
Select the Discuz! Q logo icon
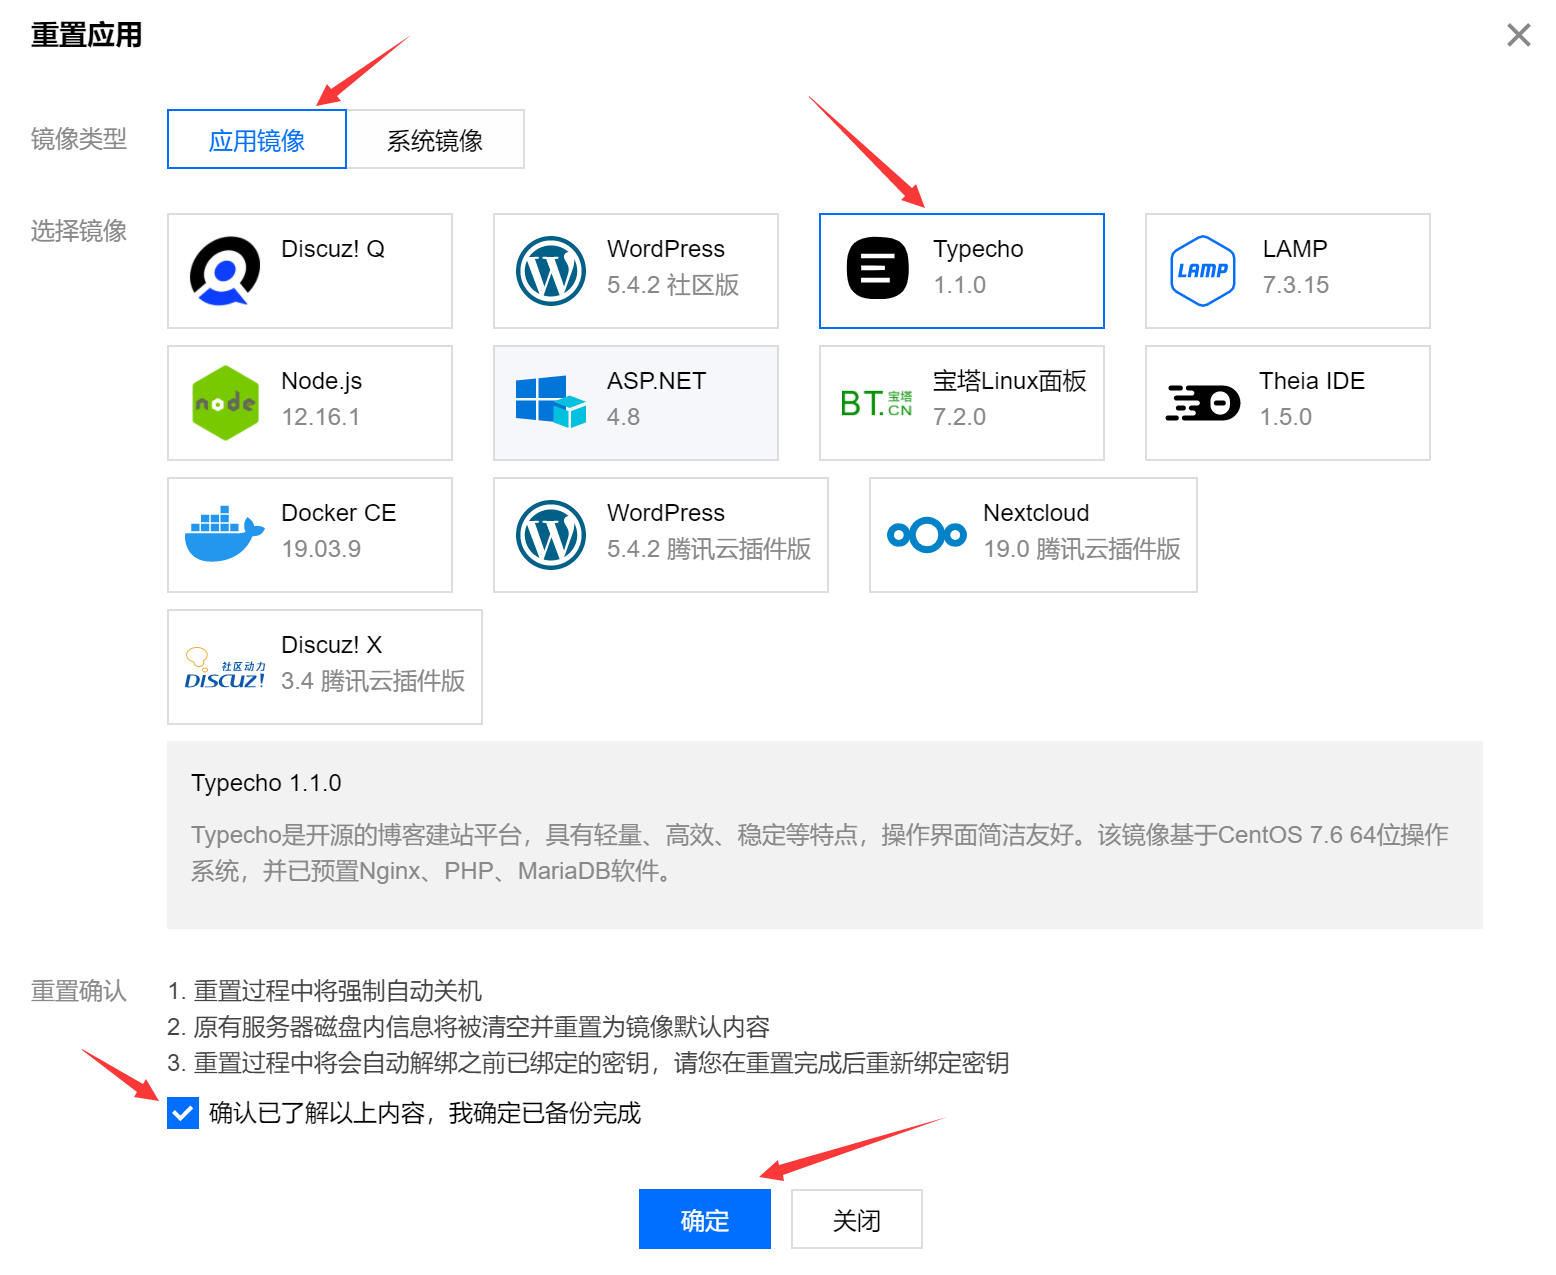[225, 271]
